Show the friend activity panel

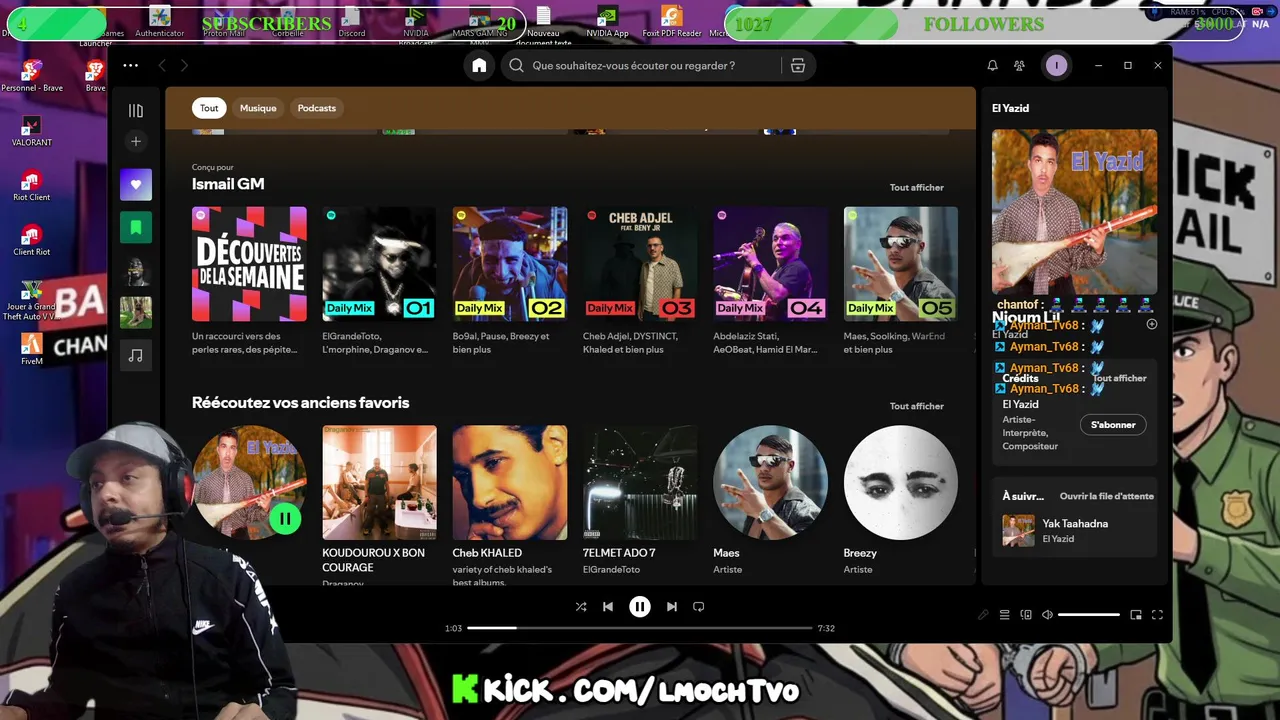point(1019,65)
